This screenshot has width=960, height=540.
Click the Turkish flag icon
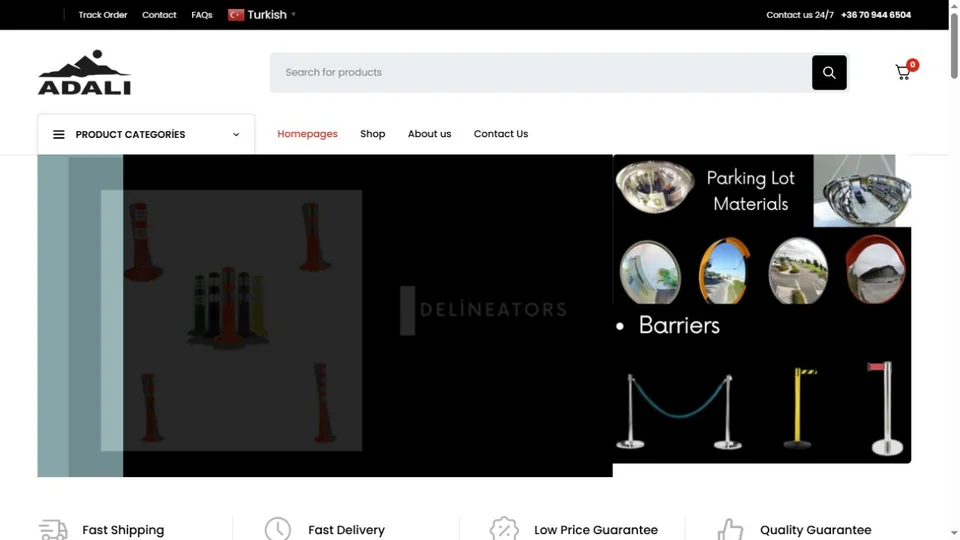click(x=236, y=15)
